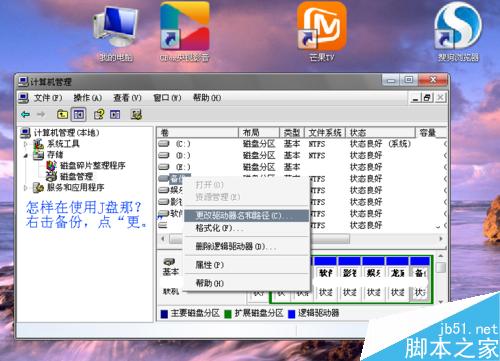
Task: Launch the CBox央视影音 desktop shortcut
Action: click(184, 32)
